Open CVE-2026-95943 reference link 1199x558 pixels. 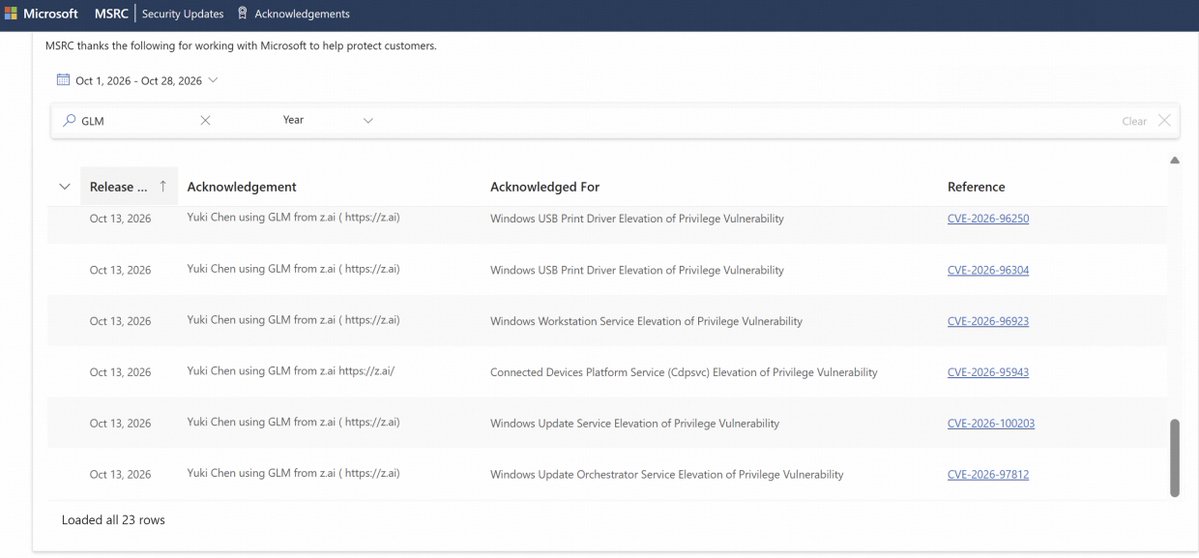988,372
